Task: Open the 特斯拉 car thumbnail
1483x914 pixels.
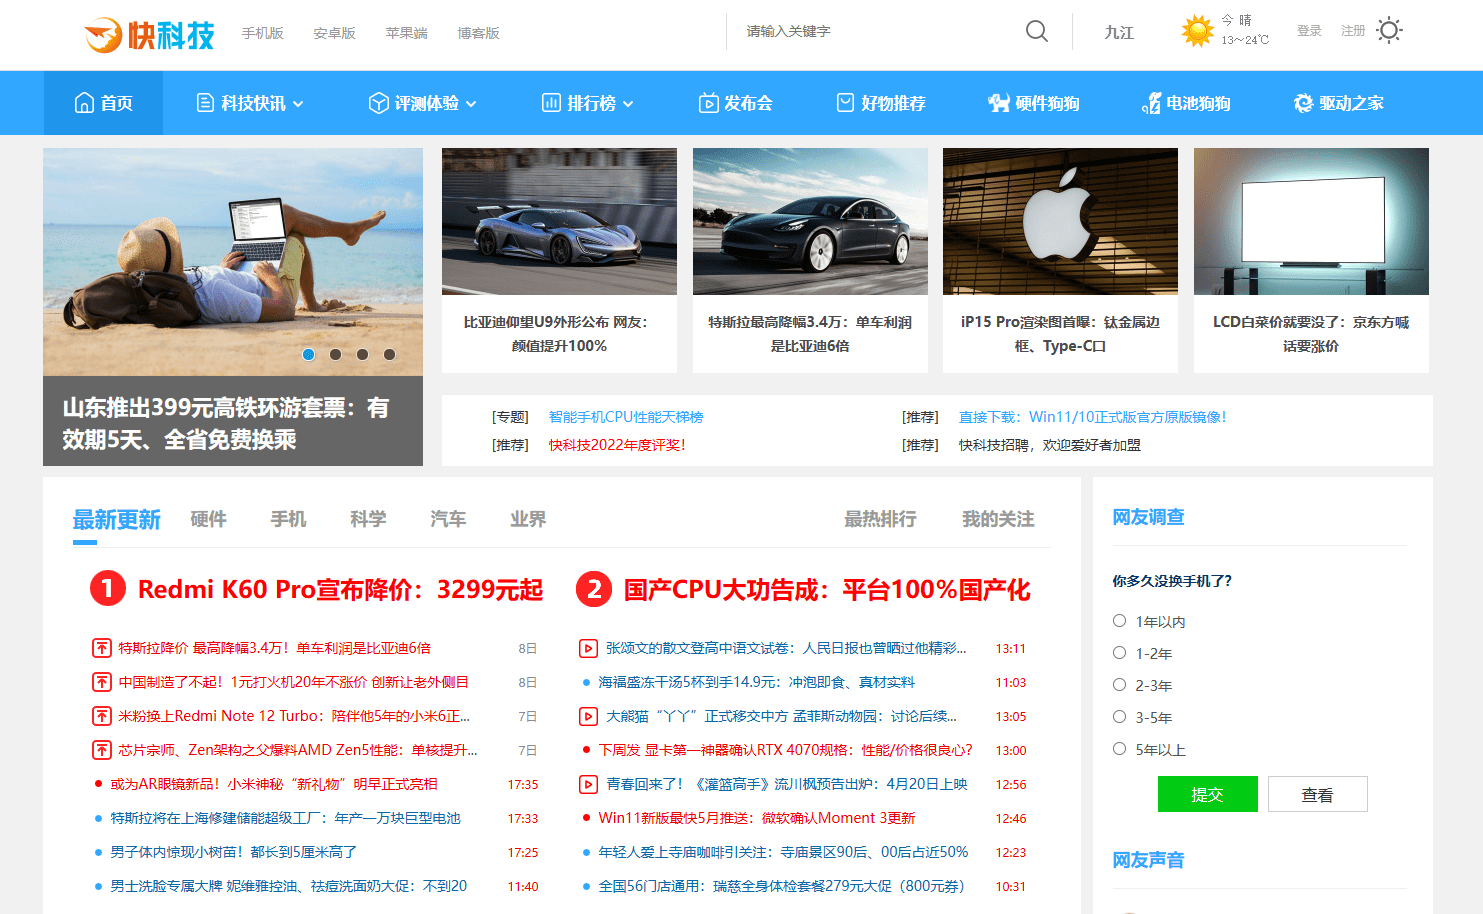Action: click(810, 221)
